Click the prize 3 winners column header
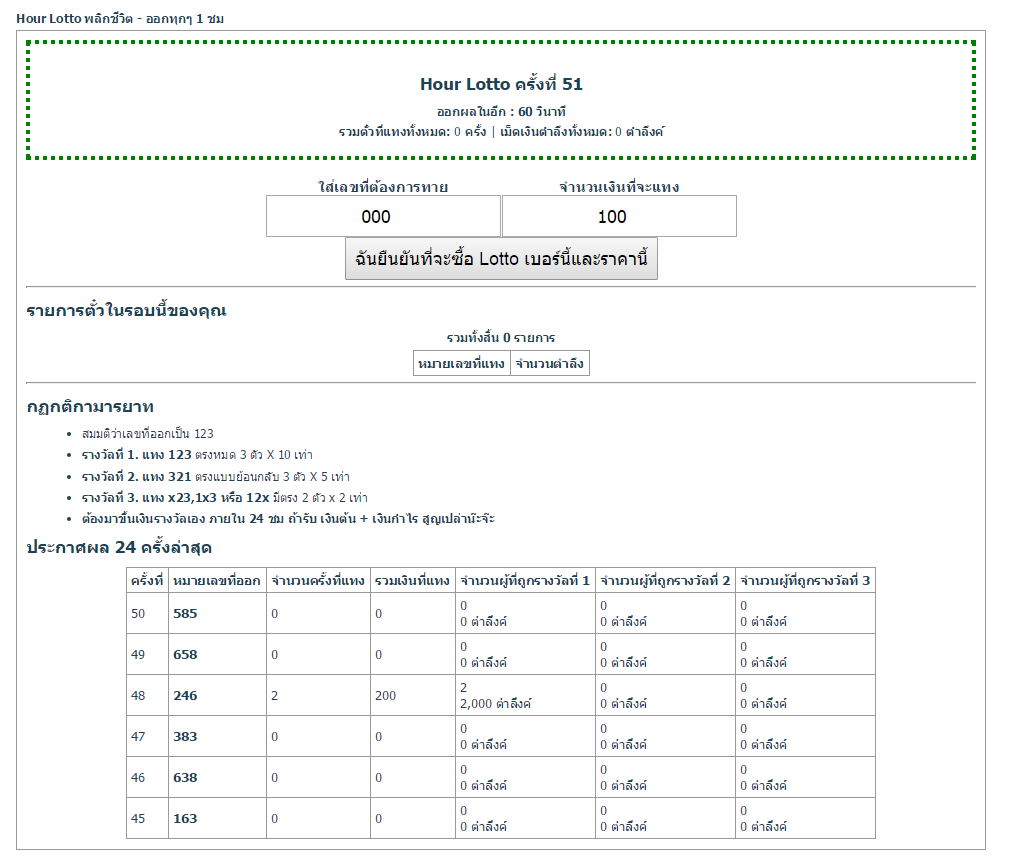 pyautogui.click(x=805, y=581)
